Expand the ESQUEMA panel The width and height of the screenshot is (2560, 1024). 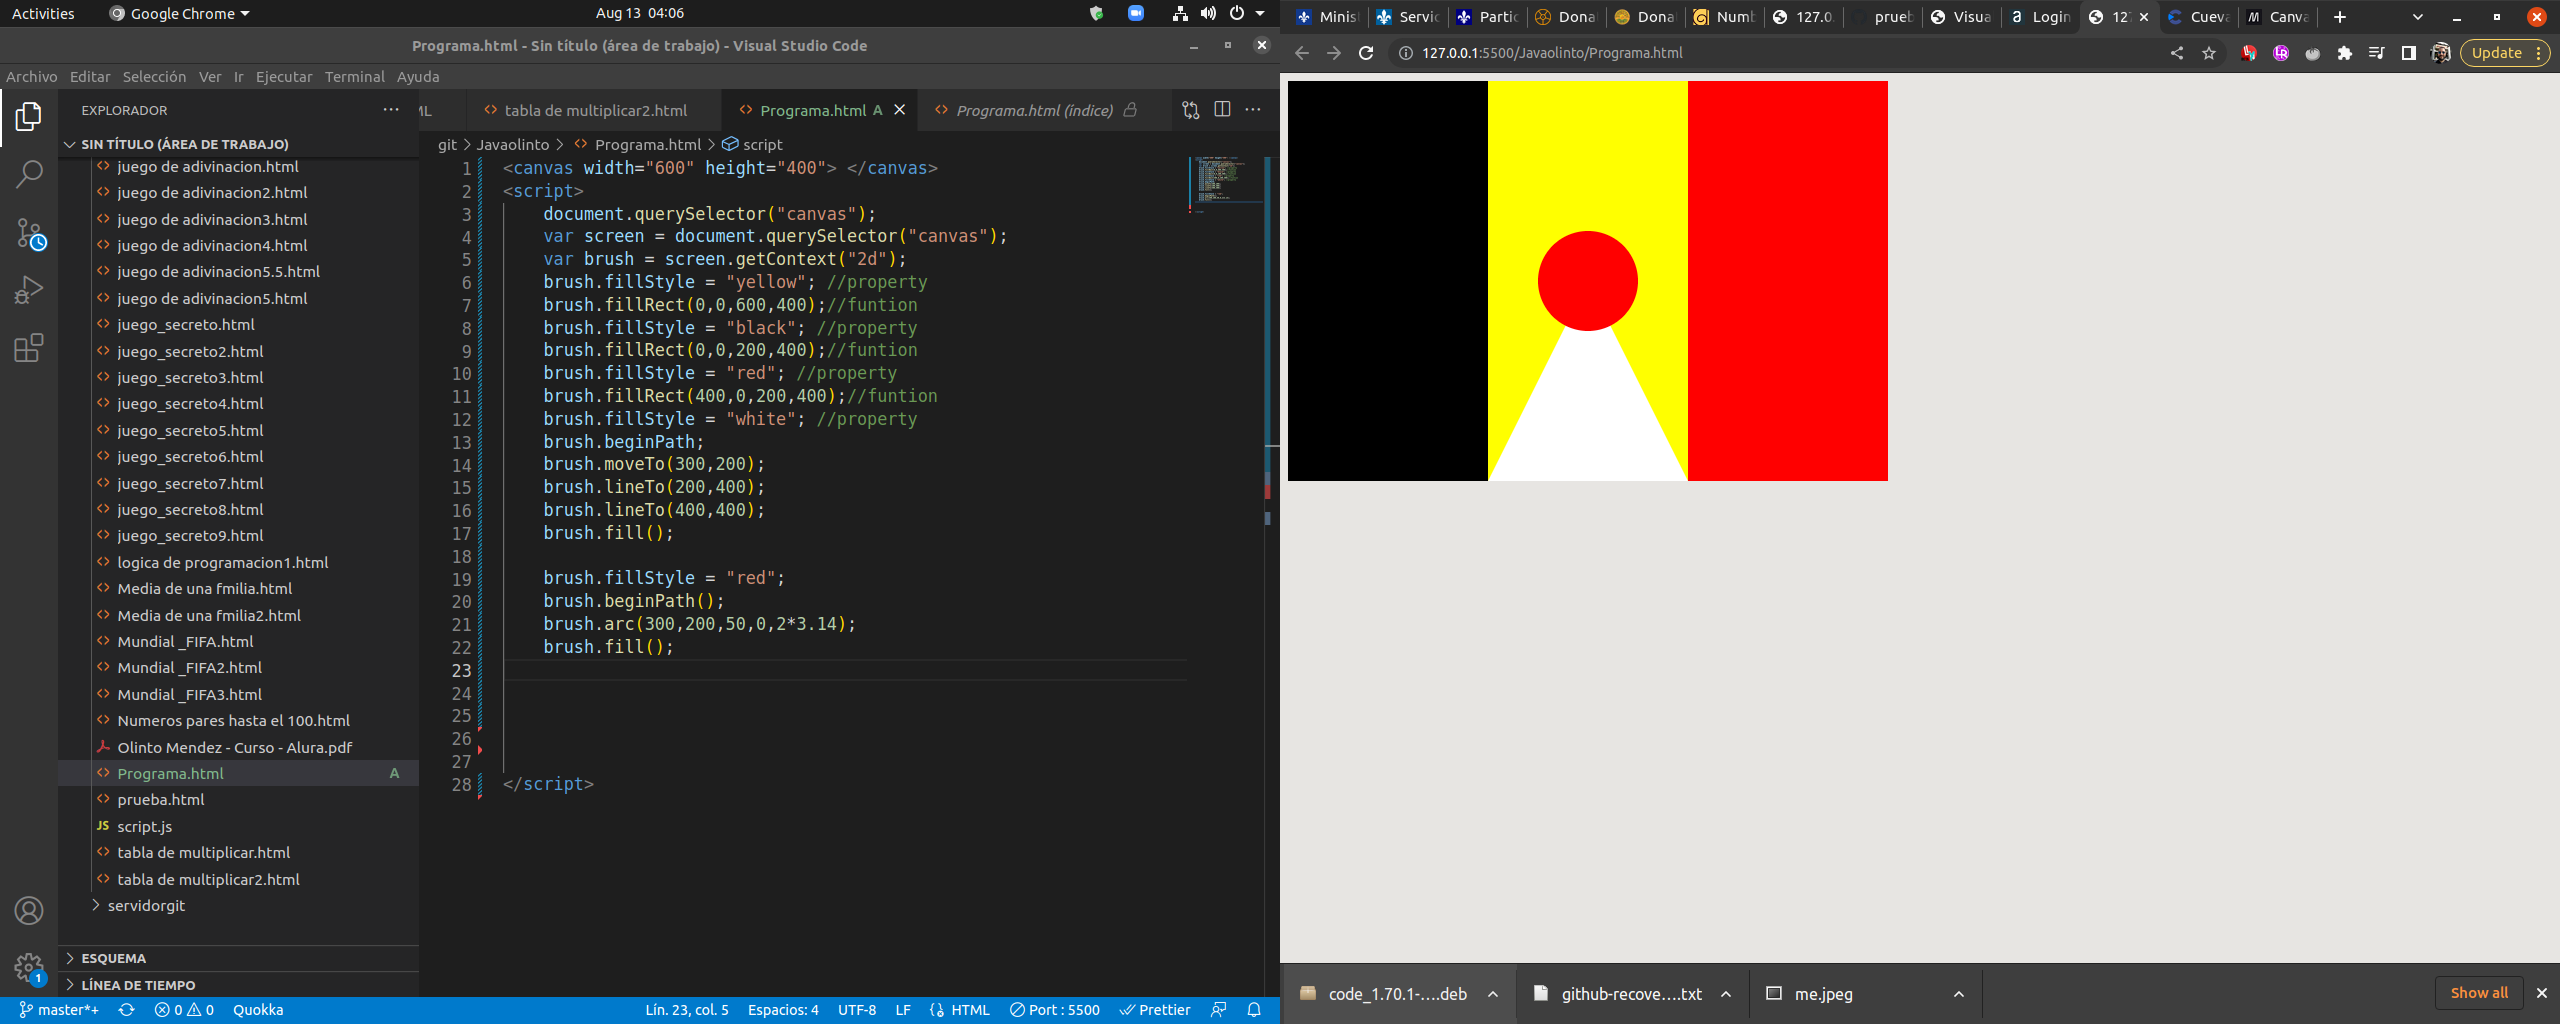[x=113, y=958]
